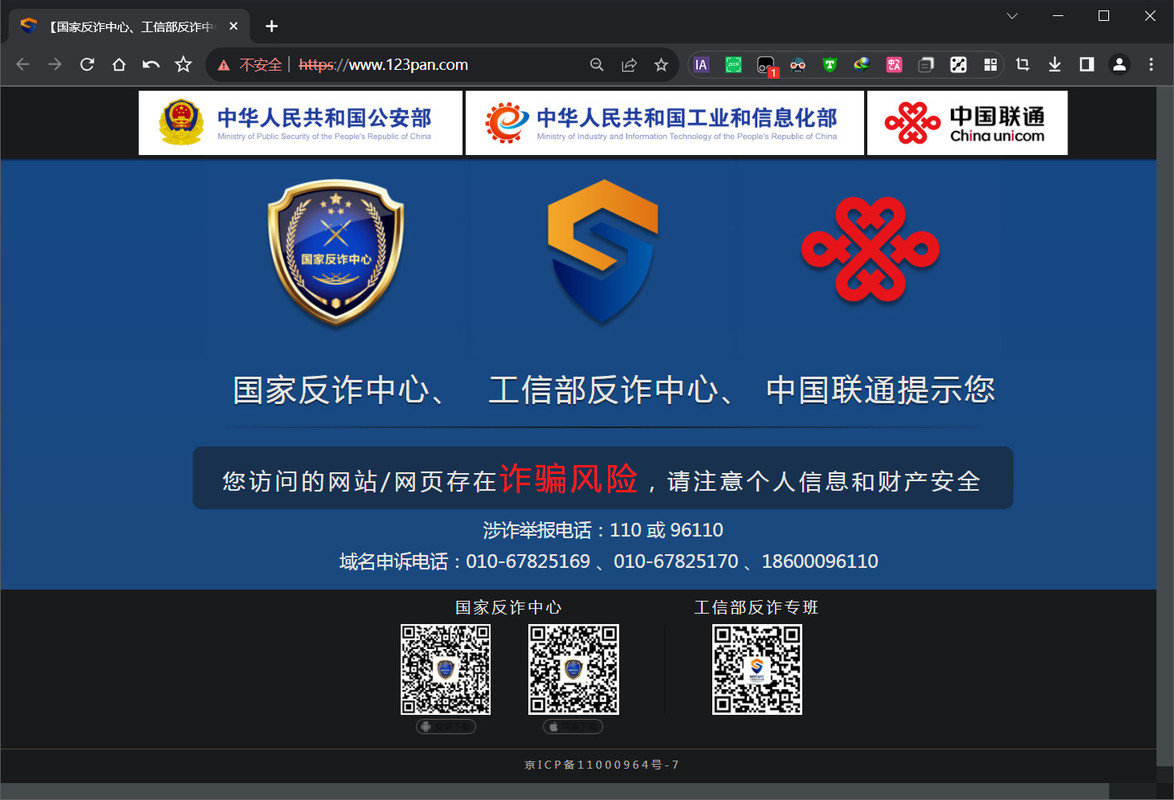This screenshot has height=800, width=1174.
Task: Click the 国家反诈中心 shield badge logo
Action: [336, 252]
